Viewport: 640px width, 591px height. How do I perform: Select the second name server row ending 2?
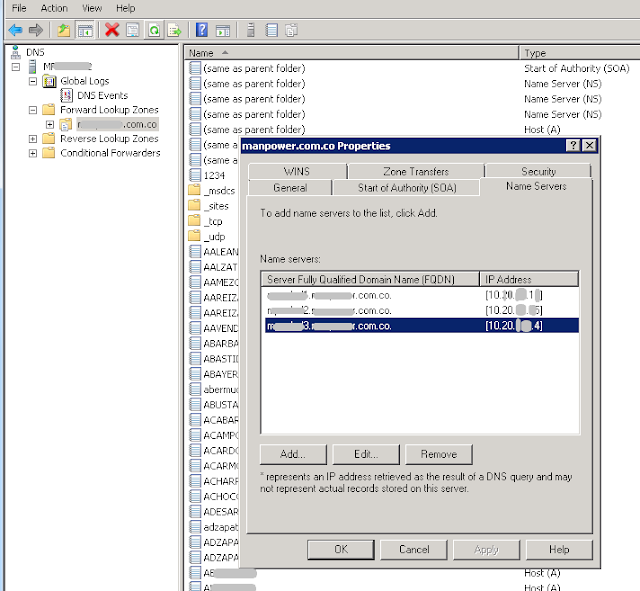click(x=422, y=311)
